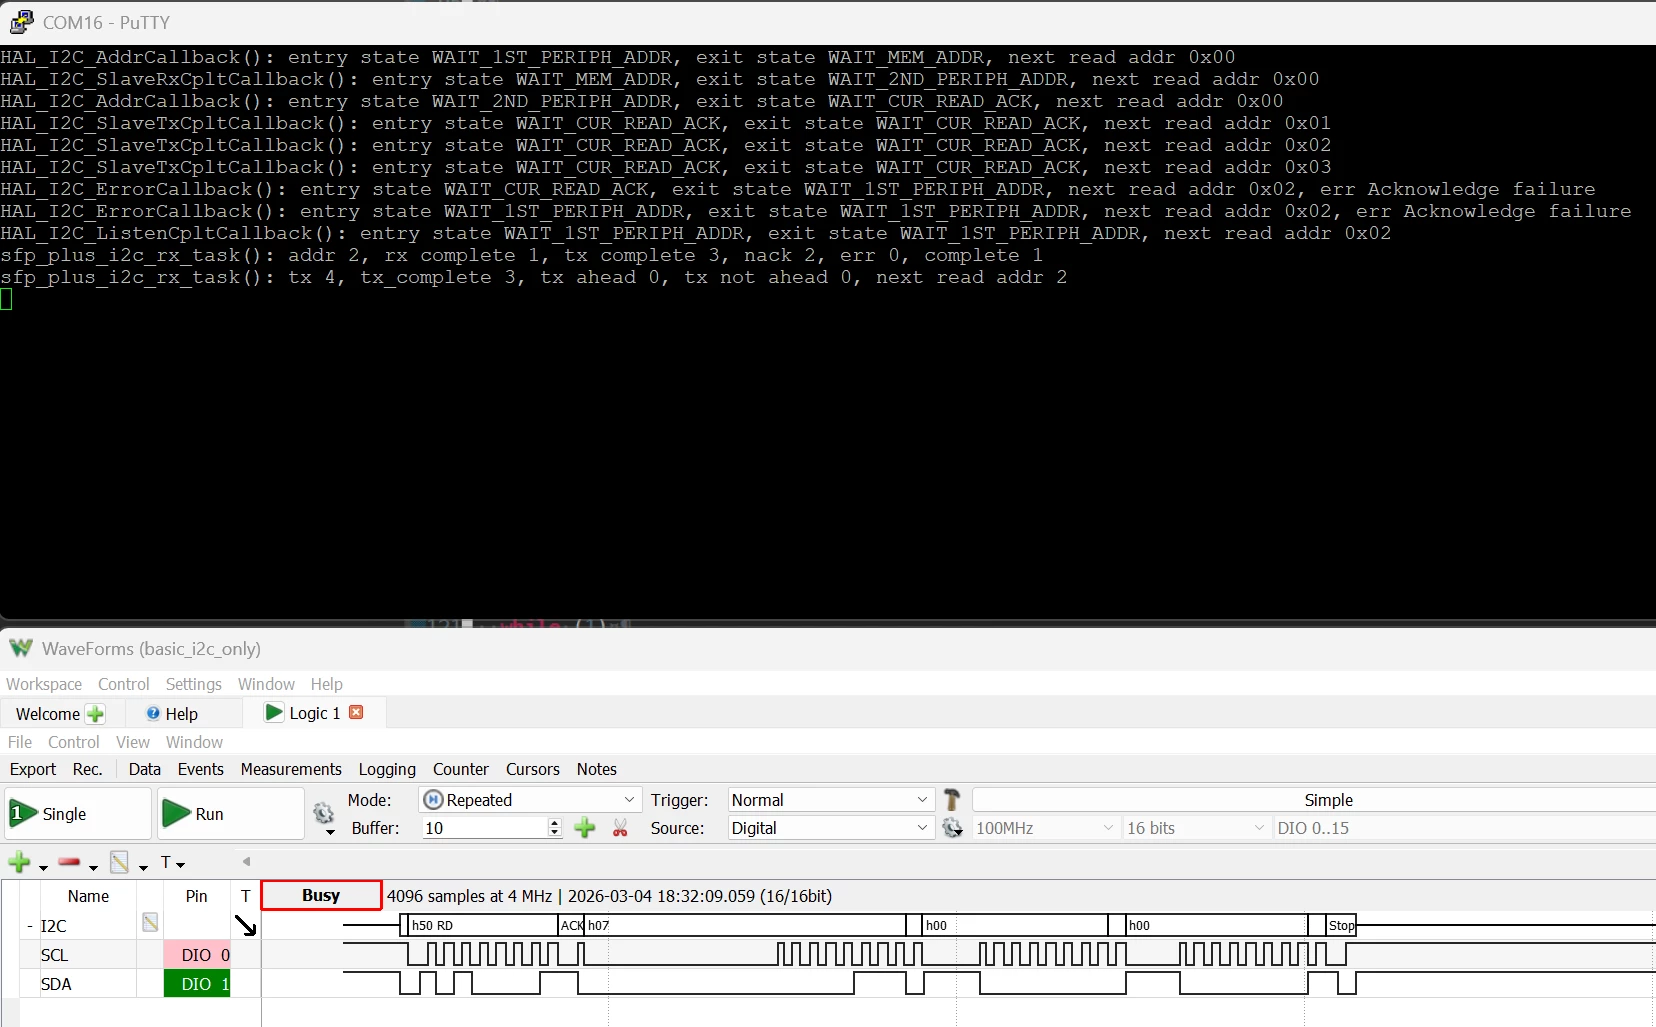The height and width of the screenshot is (1027, 1656).
Task: Click the PuTTY terminal cursor block
Action: pyautogui.click(x=6, y=298)
